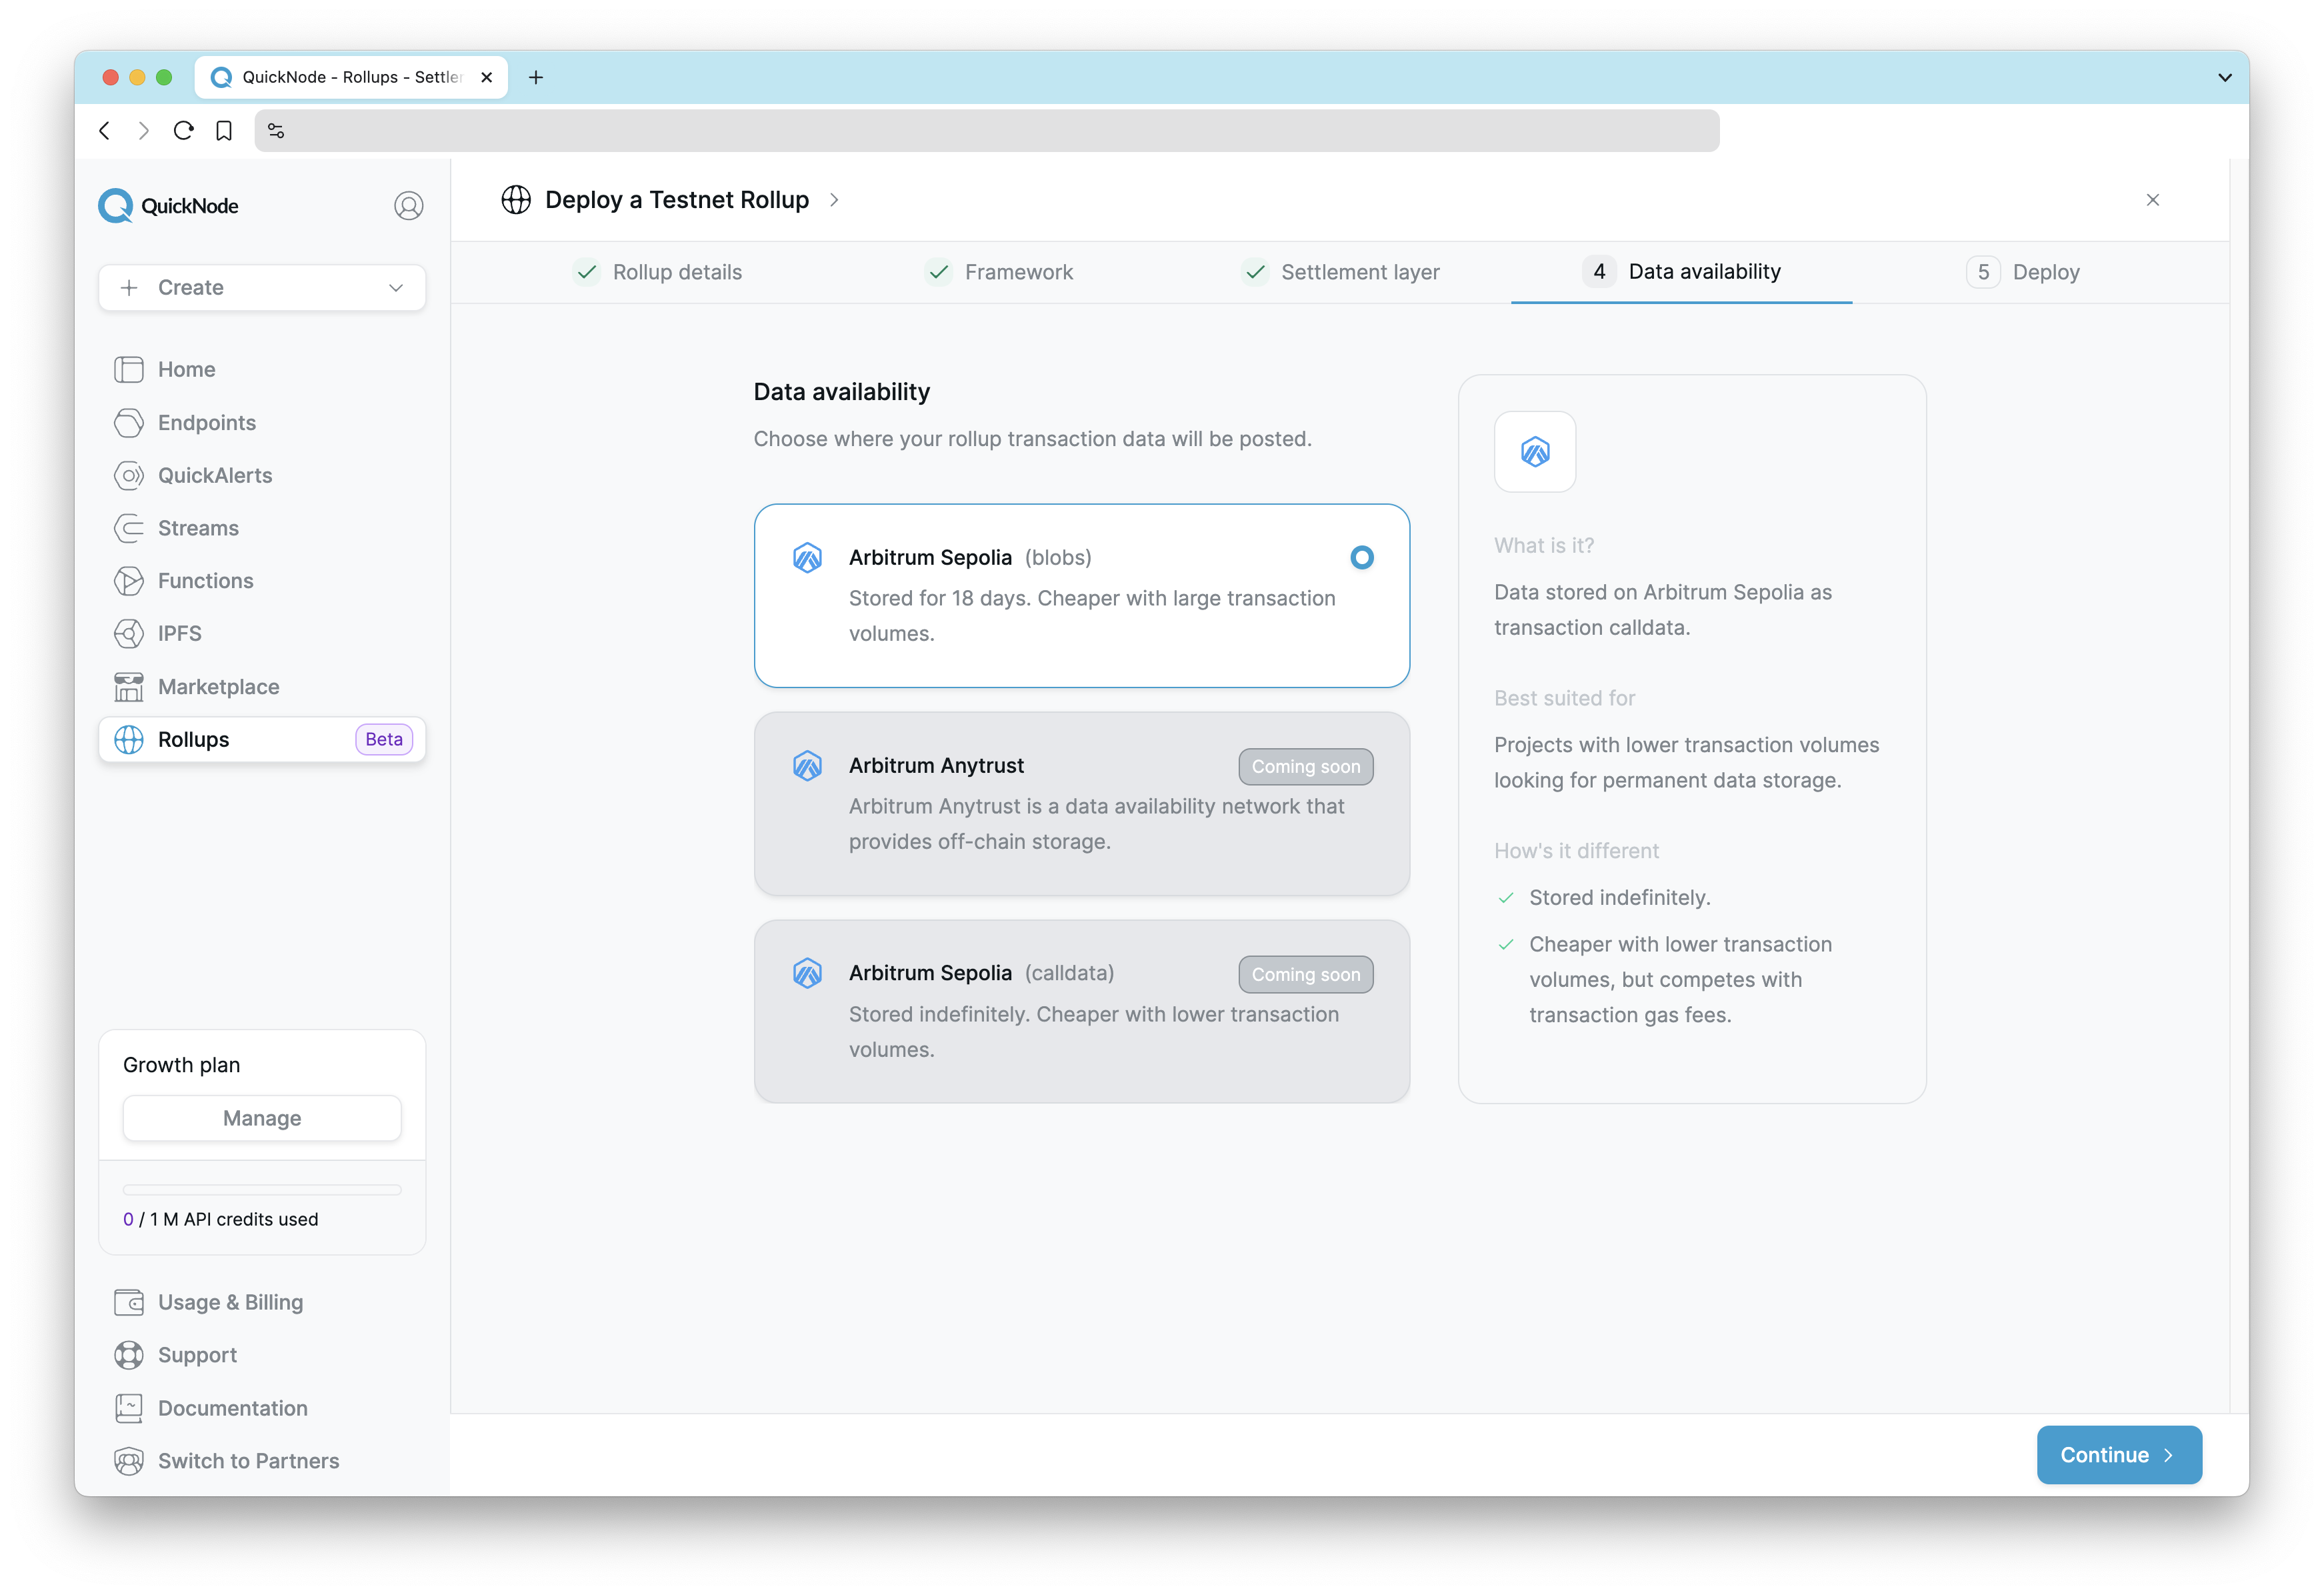Image resolution: width=2324 pixels, height=1595 pixels.
Task: Click the Arbitrum icon on the calldata card
Action: point(807,973)
